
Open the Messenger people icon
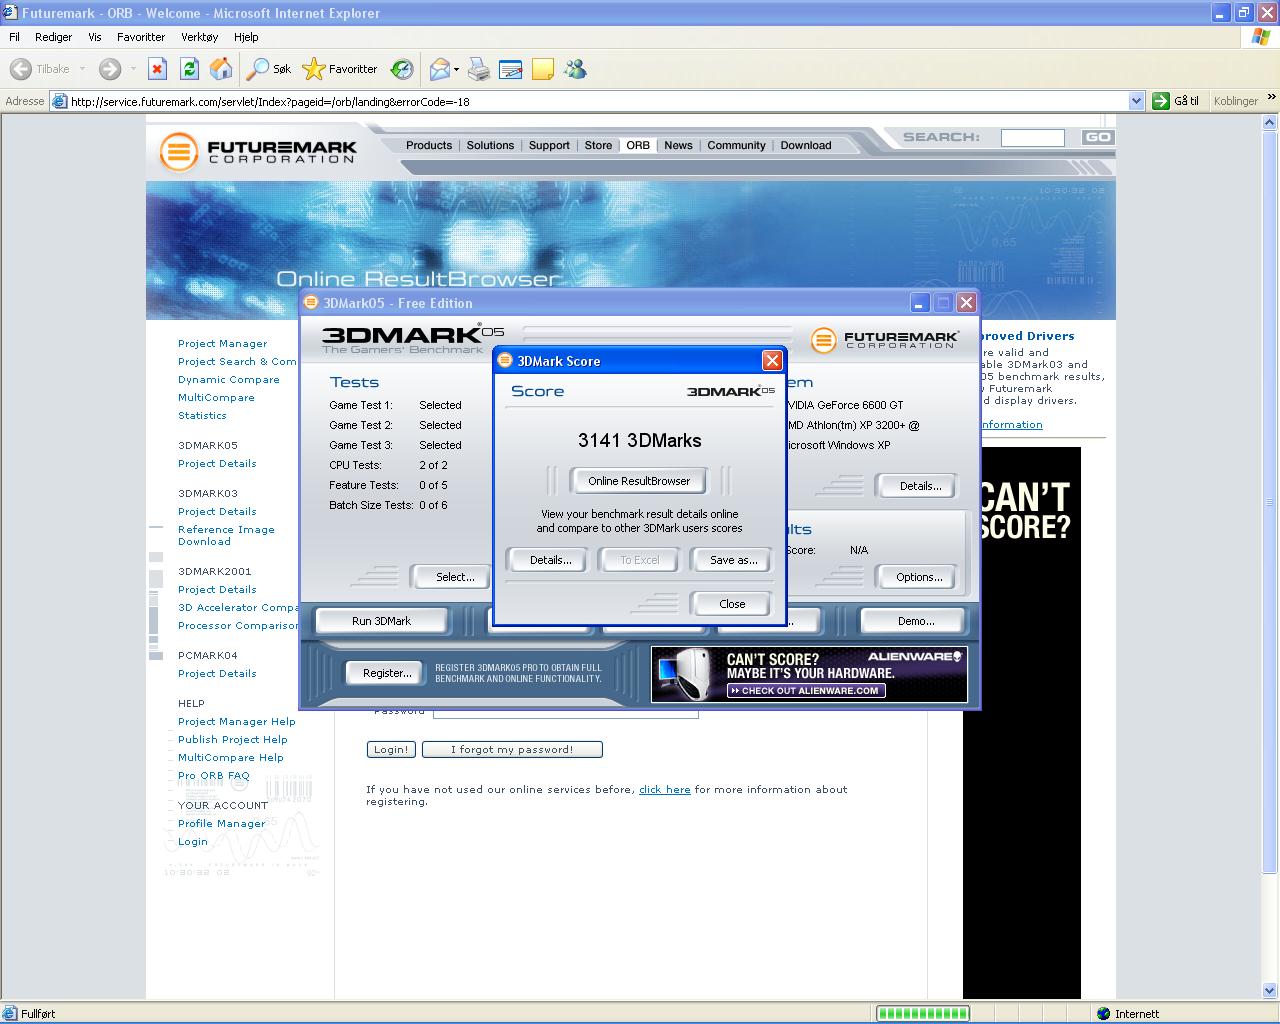pos(575,69)
